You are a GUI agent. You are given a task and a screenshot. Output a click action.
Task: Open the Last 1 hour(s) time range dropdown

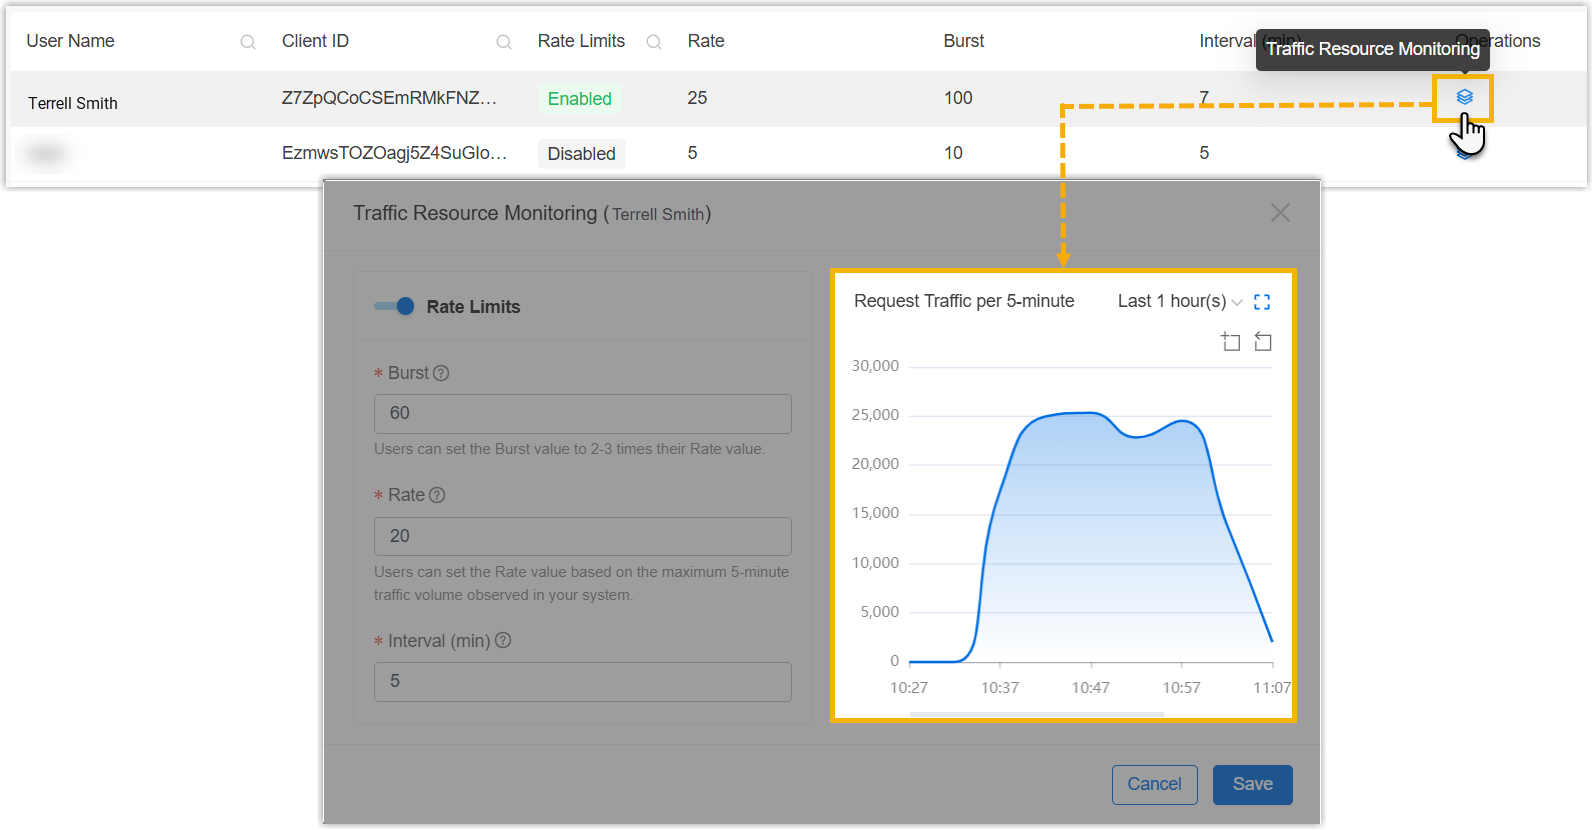(1180, 302)
